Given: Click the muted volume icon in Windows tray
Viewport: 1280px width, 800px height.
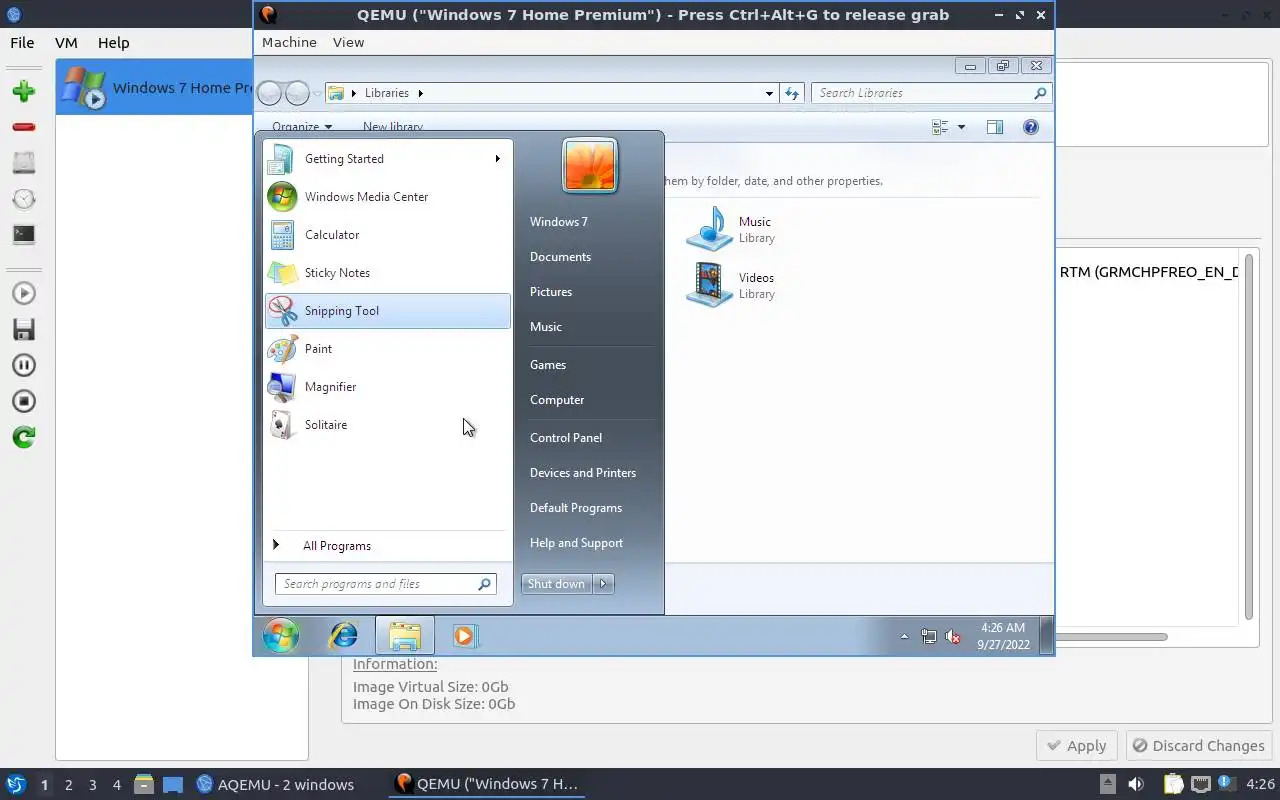Looking at the screenshot, I should [953, 636].
